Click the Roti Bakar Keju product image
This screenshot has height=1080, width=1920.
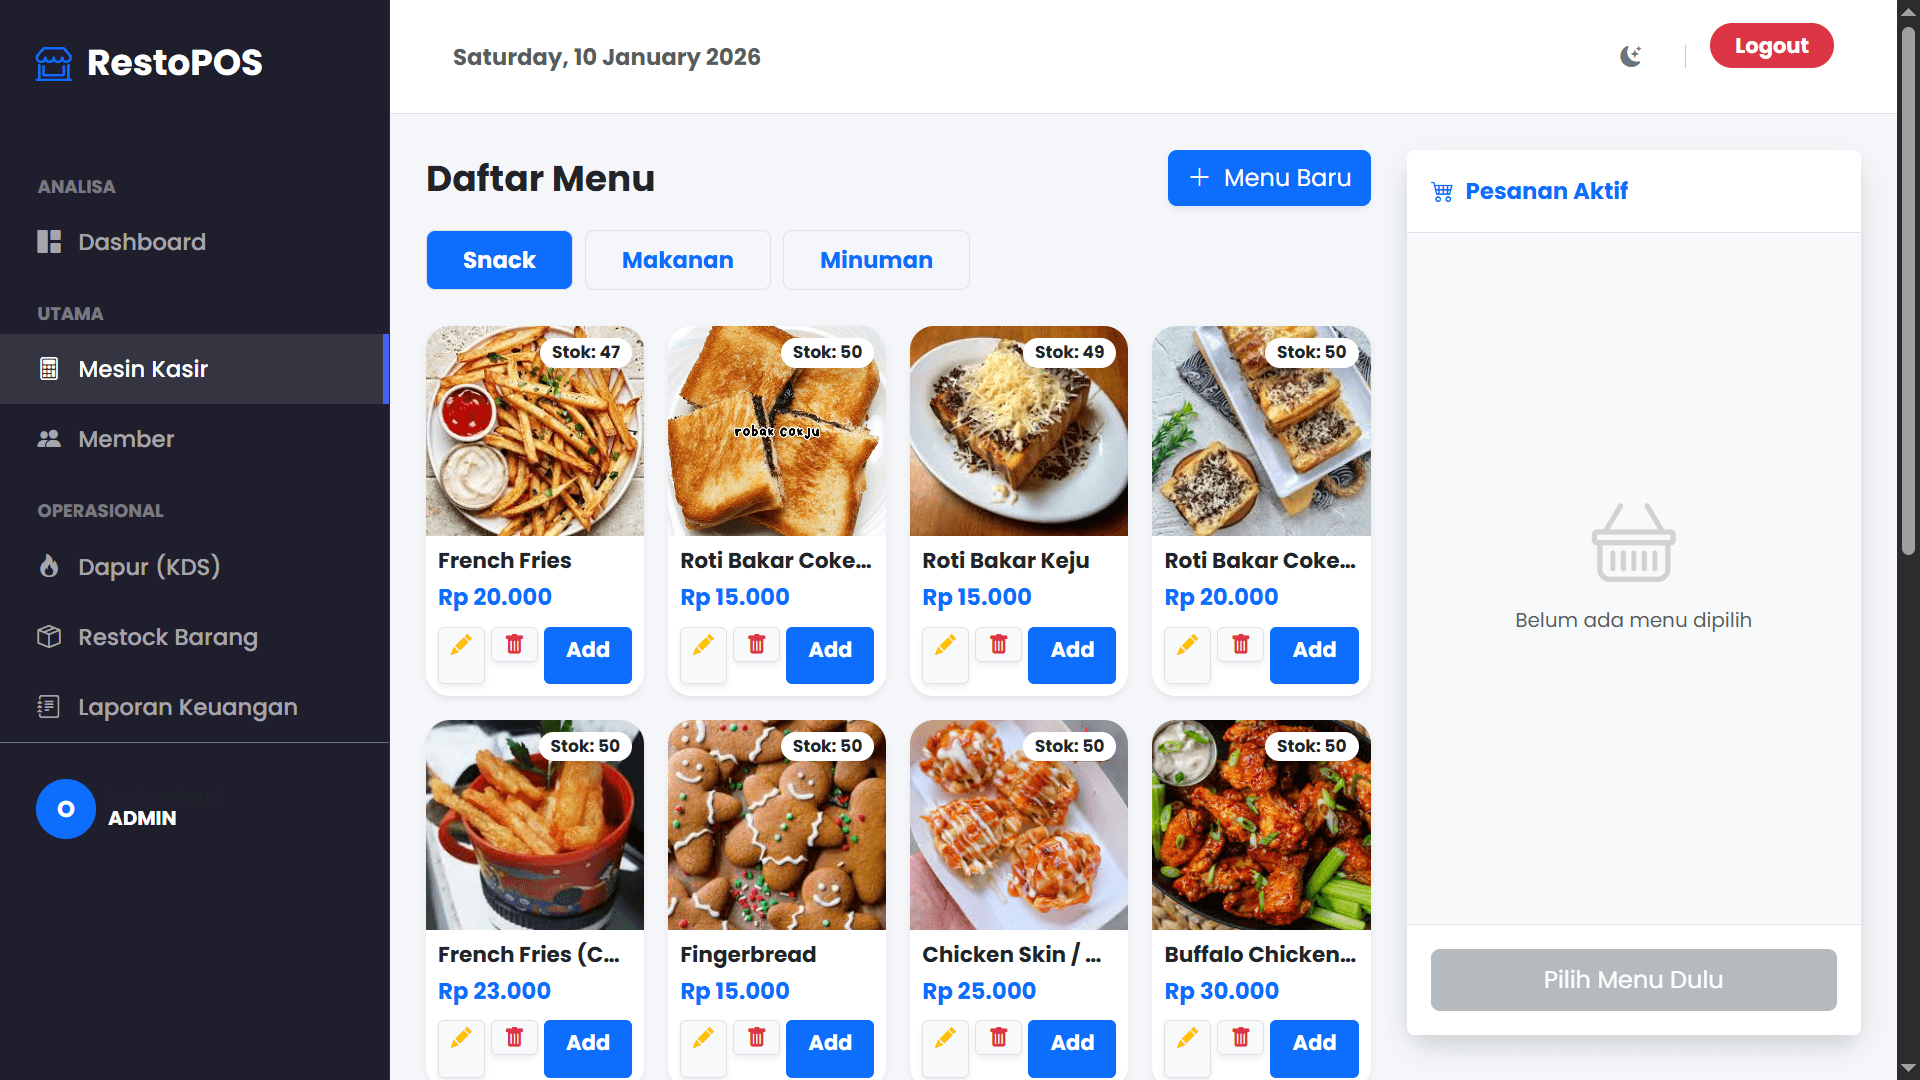pos(1018,431)
